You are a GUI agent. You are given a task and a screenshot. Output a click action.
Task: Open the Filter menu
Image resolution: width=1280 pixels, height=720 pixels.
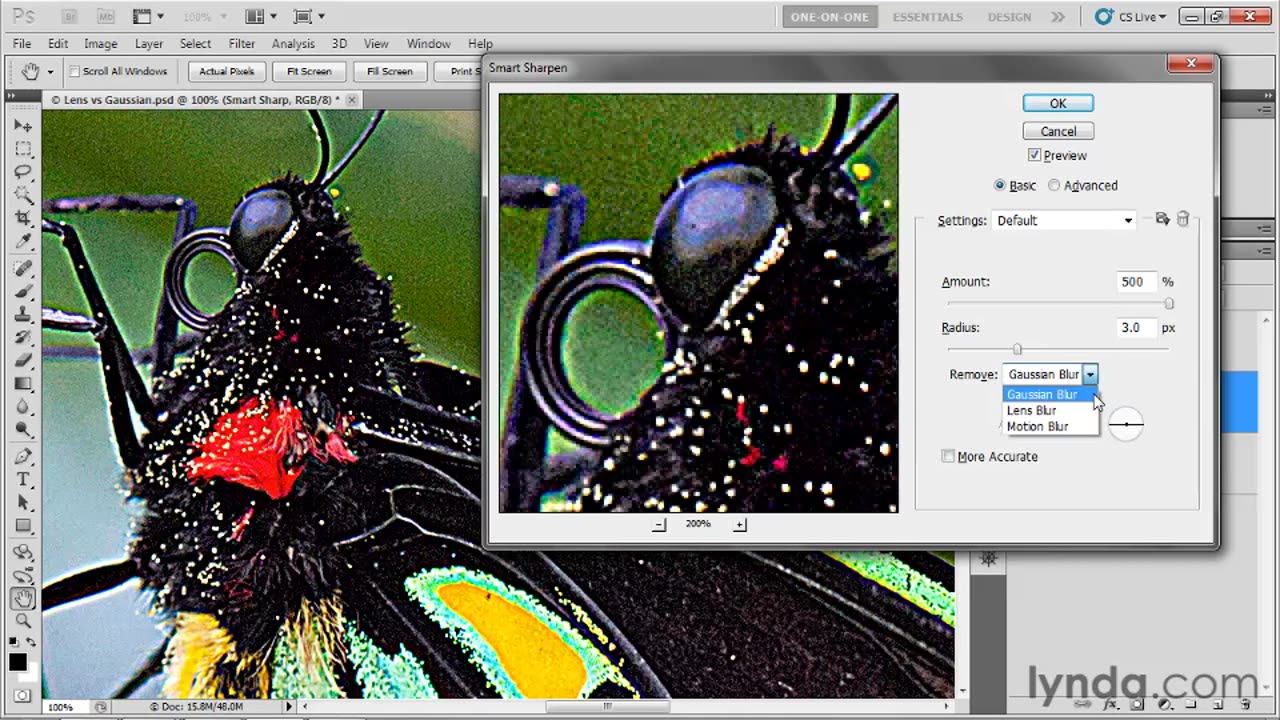pos(241,44)
